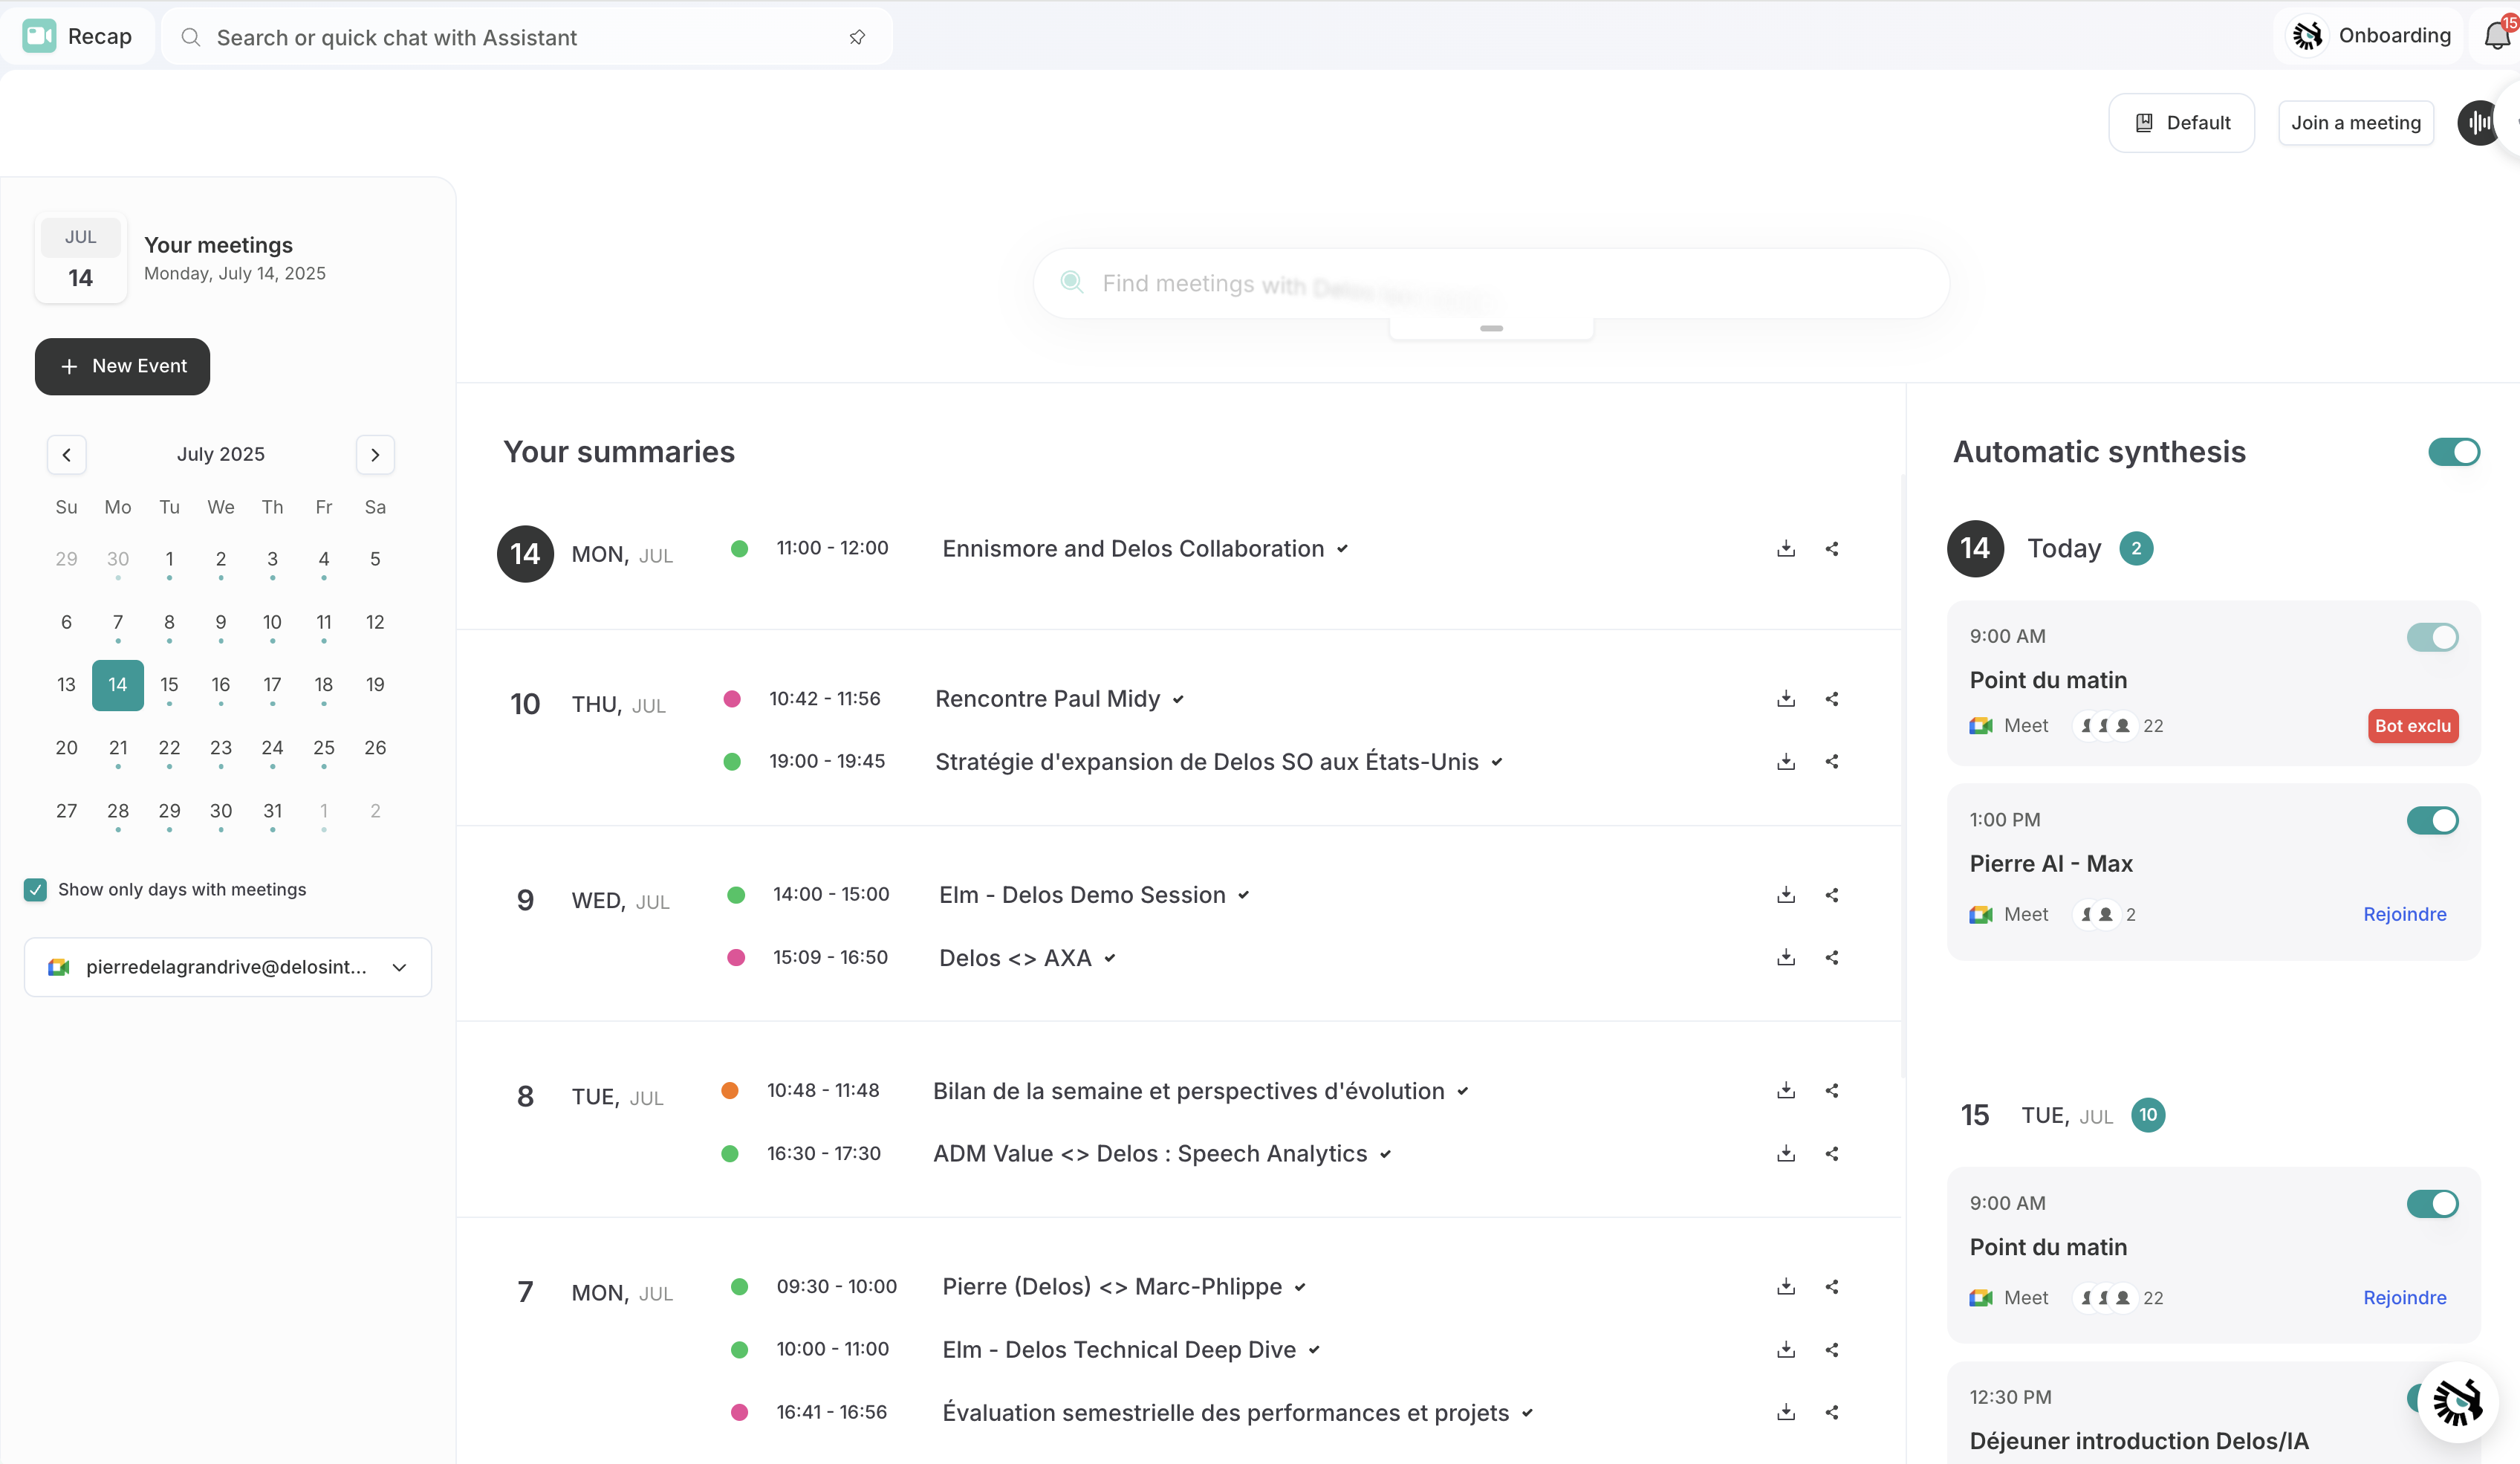
Task: Download Évaluation semestrielle des performances summary
Action: coord(1786,1413)
